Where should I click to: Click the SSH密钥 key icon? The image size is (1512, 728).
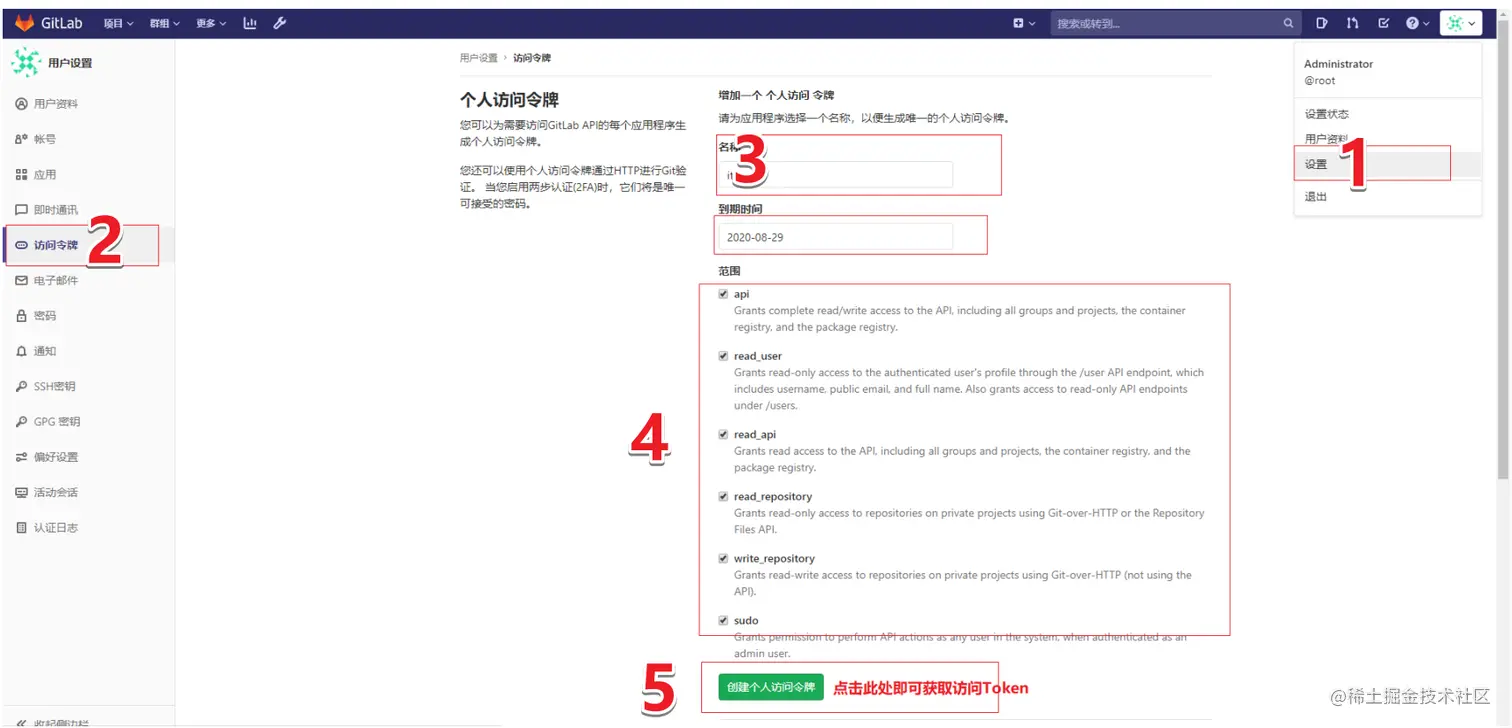[x=22, y=386]
